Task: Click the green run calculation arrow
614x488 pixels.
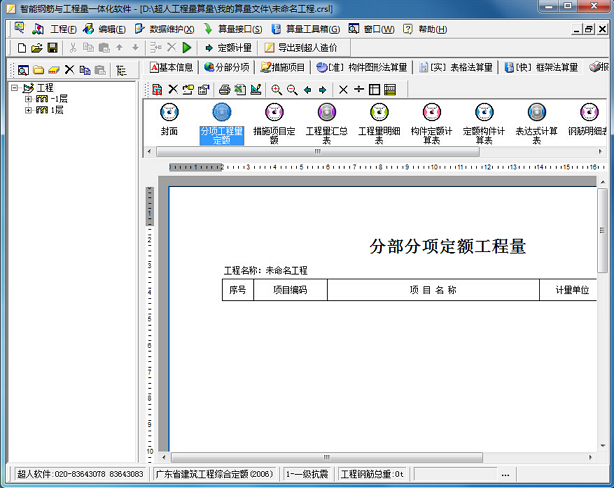Action: pyautogui.click(x=187, y=48)
